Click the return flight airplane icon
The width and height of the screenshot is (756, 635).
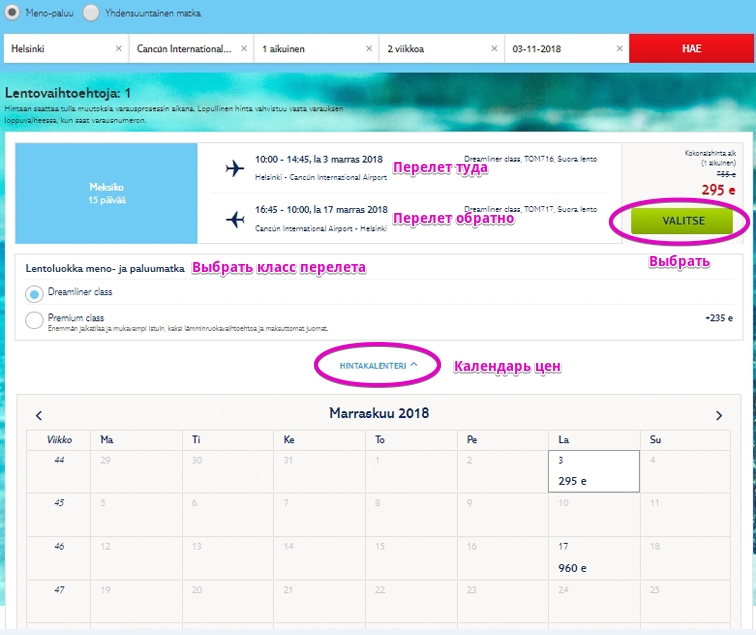[235, 219]
